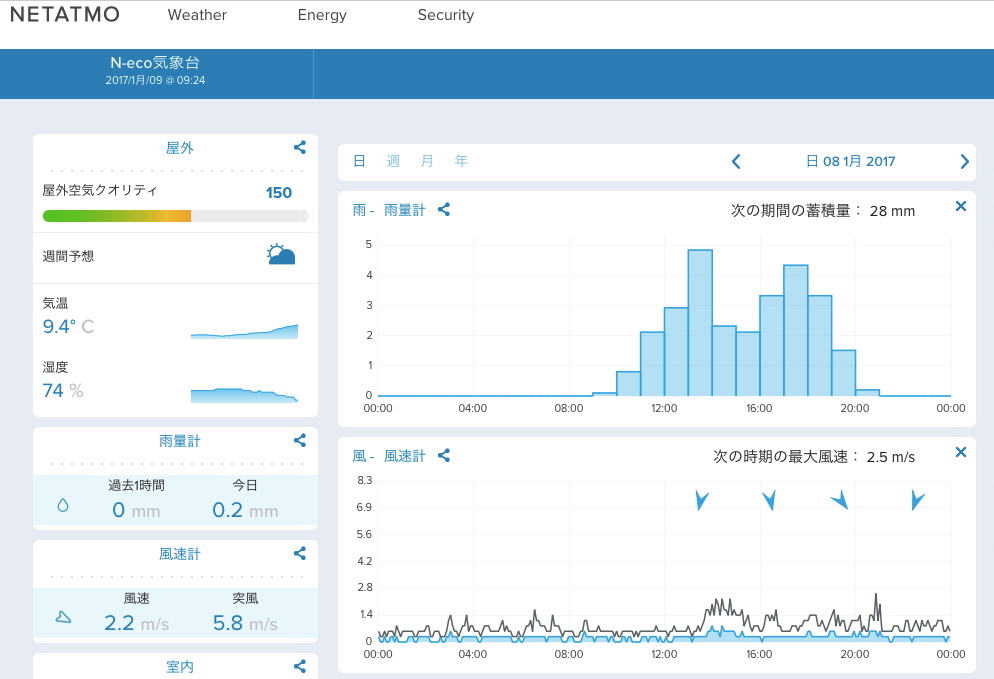The width and height of the screenshot is (994, 679).
Task: Close the rain graph panel
Action: (x=961, y=206)
